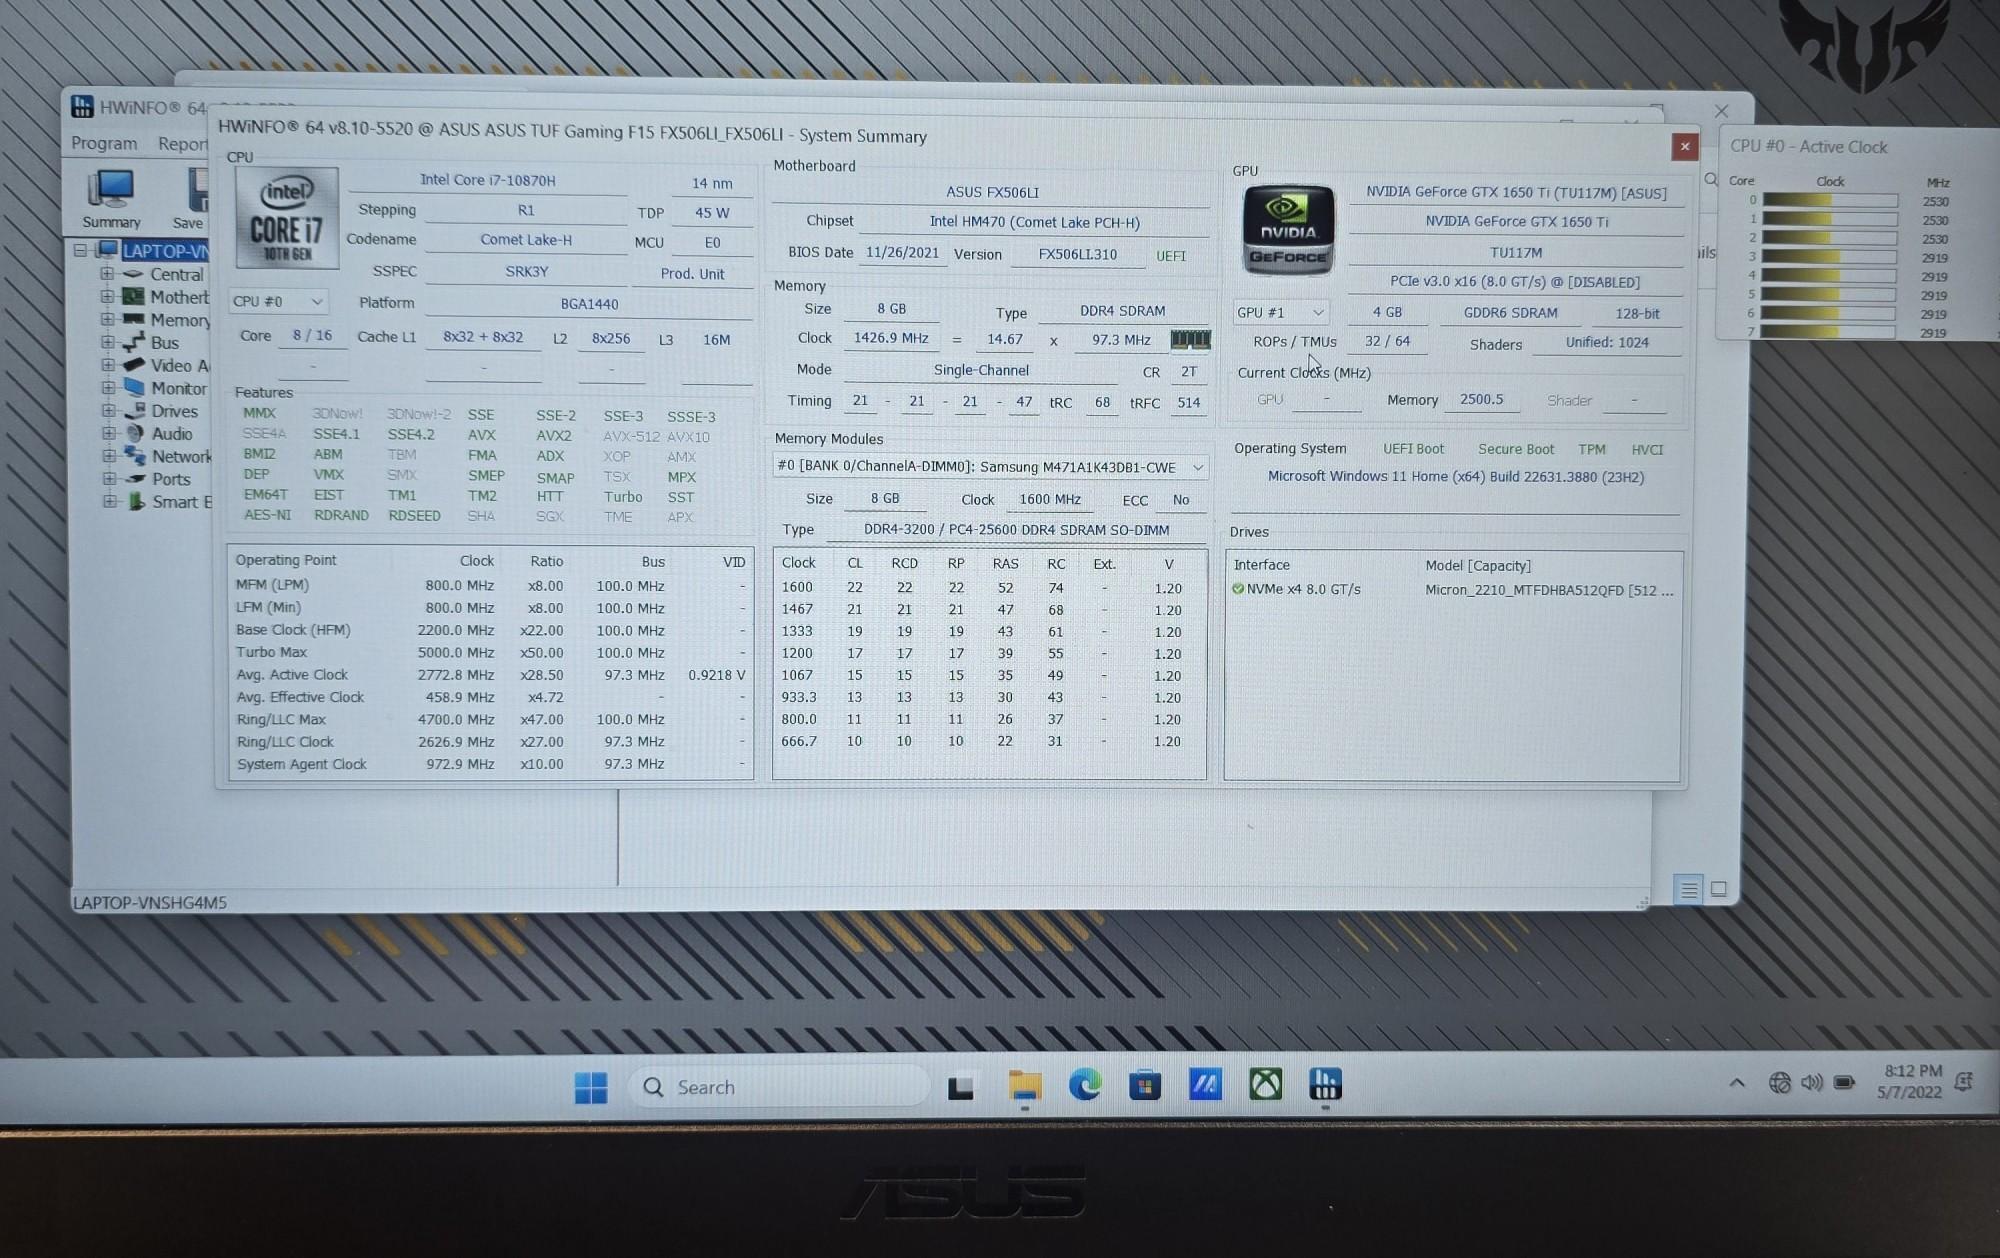Click the Secure Boot label
The image size is (2000, 1258).
(1516, 449)
